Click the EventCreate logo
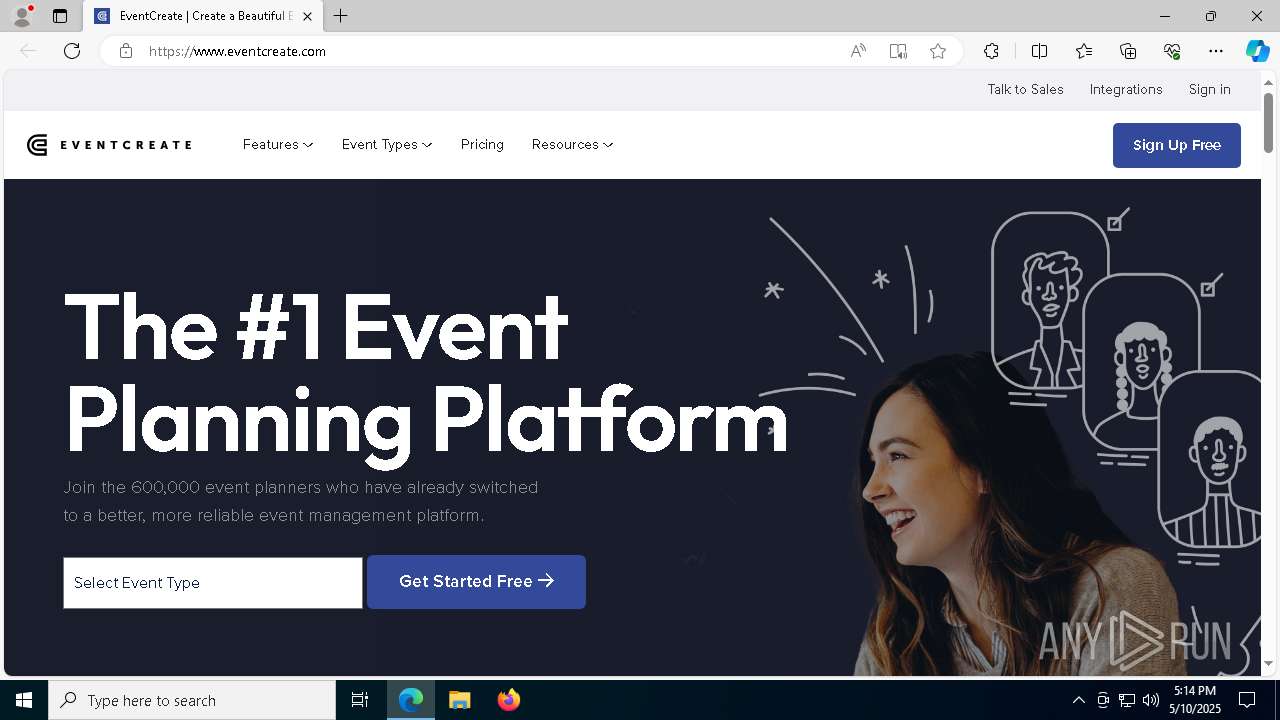The height and width of the screenshot is (720, 1280). pyautogui.click(x=109, y=145)
